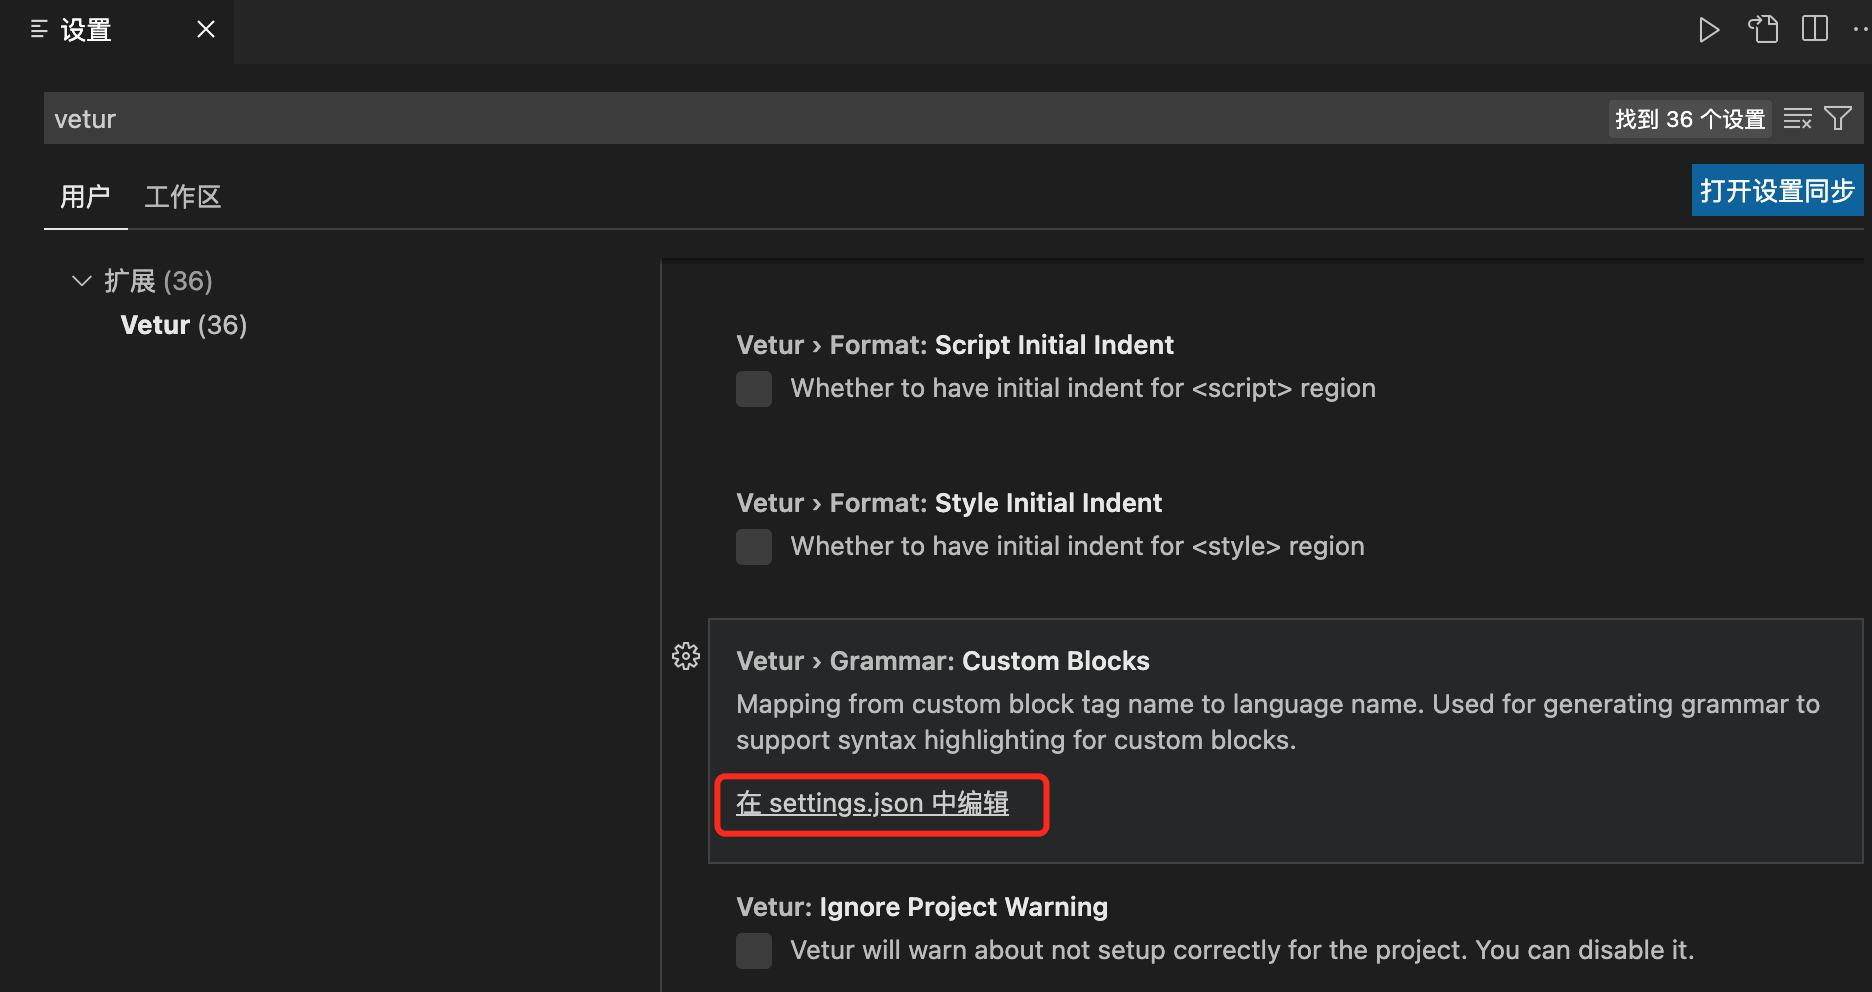Image resolution: width=1872 pixels, height=992 pixels.
Task: Enable Style Initial Indent checkbox
Action: coord(754,547)
